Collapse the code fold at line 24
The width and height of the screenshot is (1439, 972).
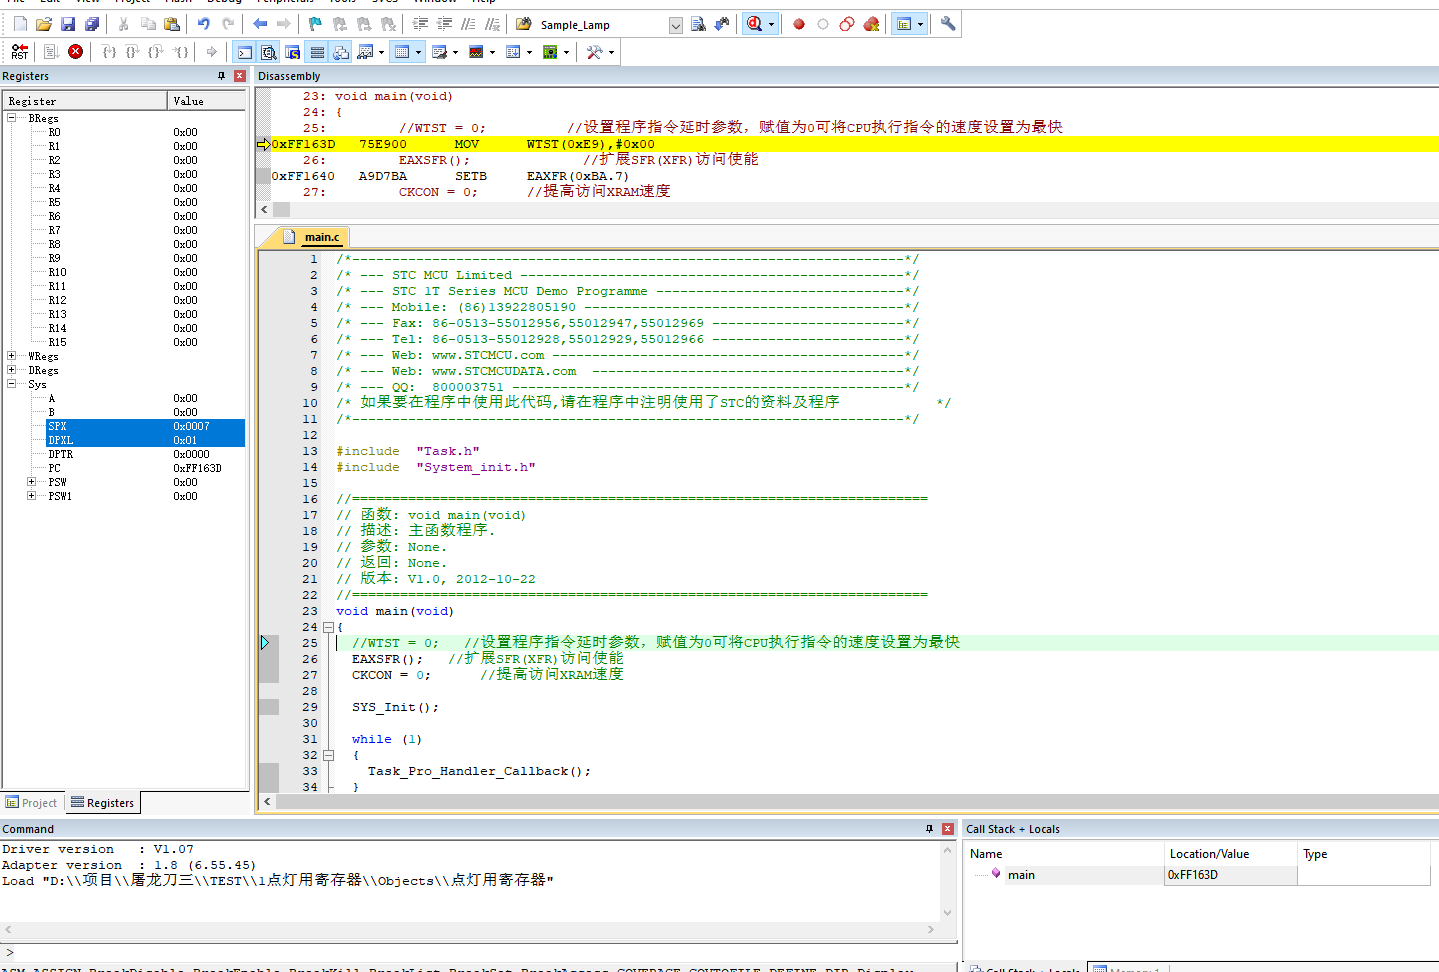(x=328, y=627)
